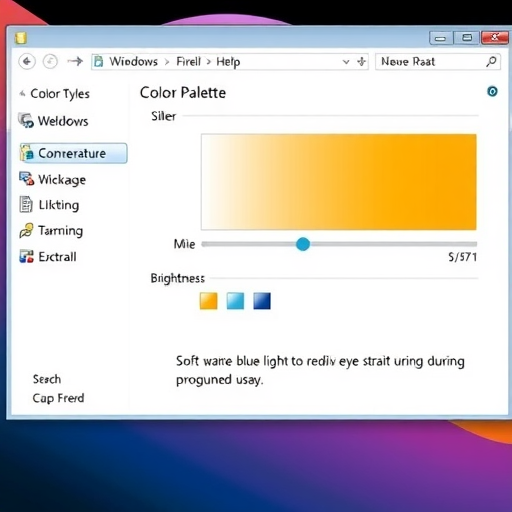Click the Mie slider label
Screen dimensions: 512x512
coord(184,244)
